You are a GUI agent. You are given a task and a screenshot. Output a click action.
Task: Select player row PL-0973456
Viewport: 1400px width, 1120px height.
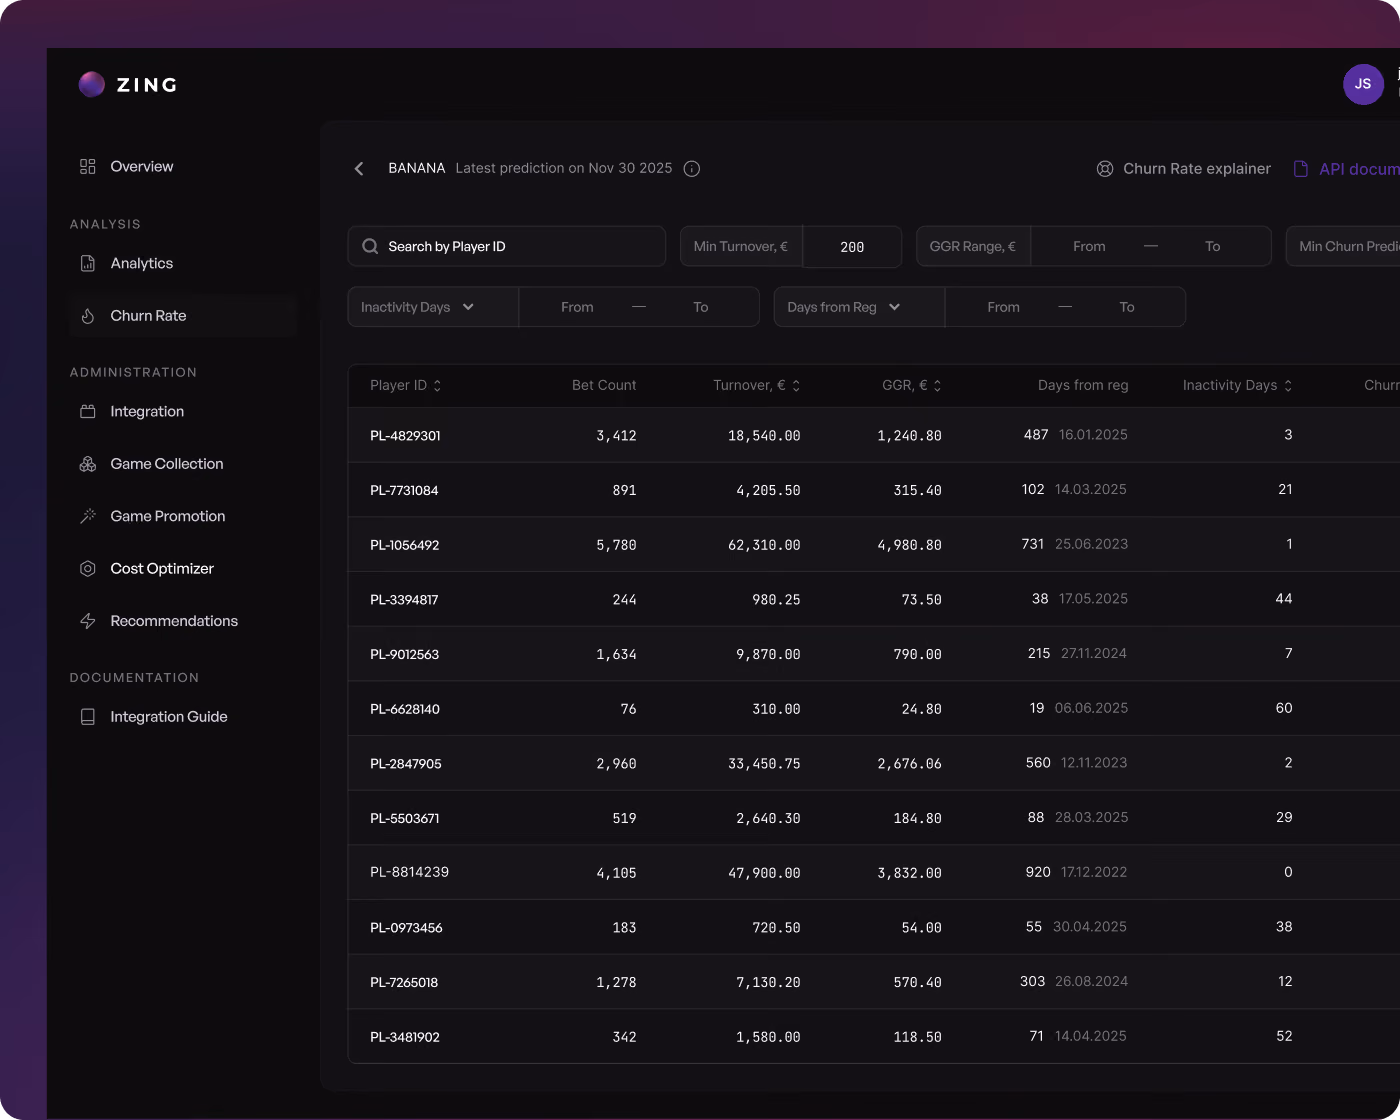[874, 927]
